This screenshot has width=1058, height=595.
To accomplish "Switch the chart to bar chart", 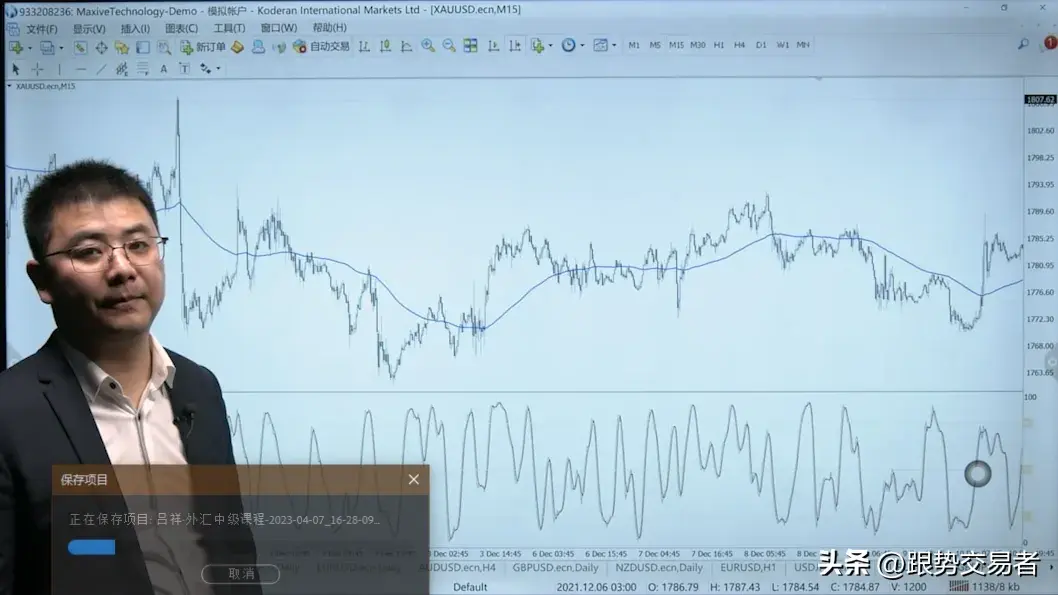I will click(x=364, y=46).
